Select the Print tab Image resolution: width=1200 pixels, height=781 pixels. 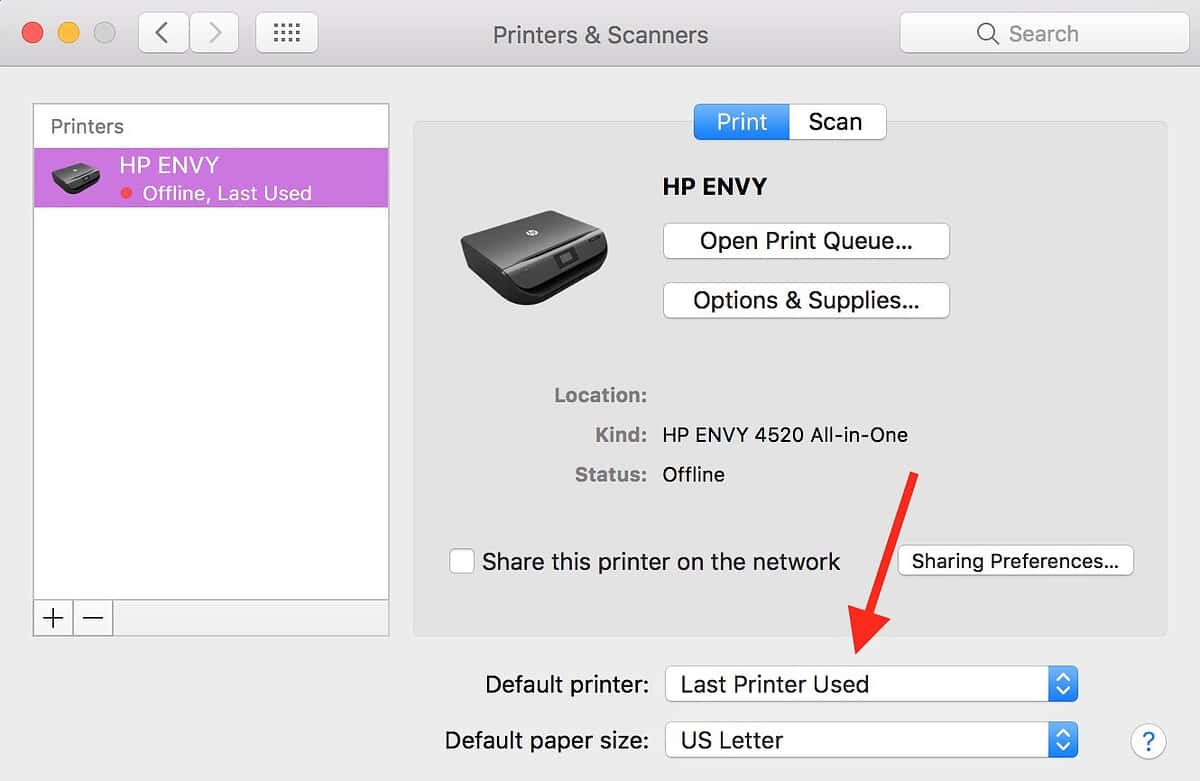point(740,121)
